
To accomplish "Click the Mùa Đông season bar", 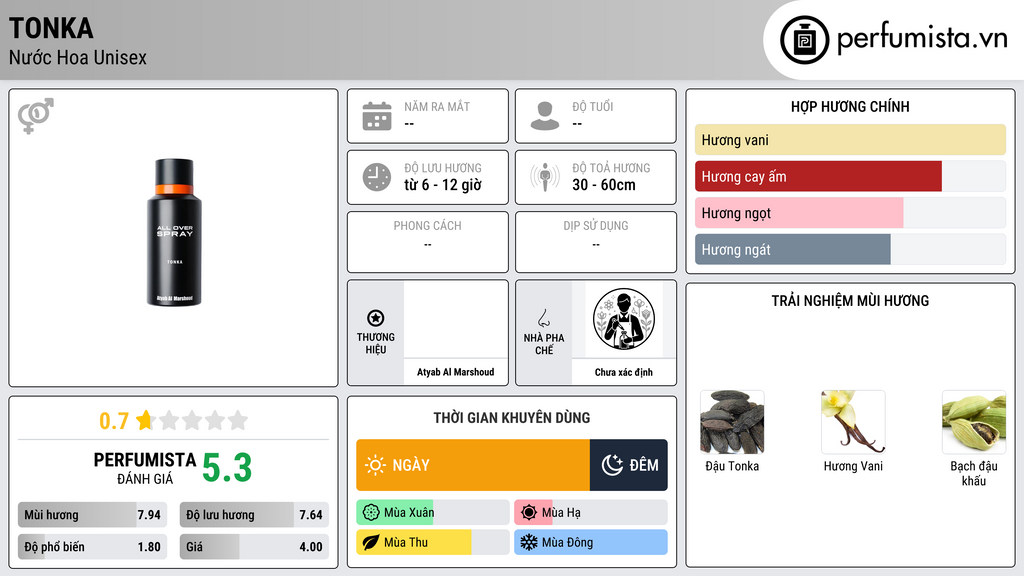I will tap(591, 542).
